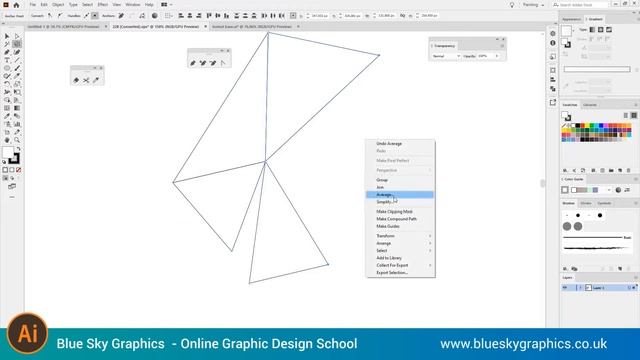Expand the Transform submenu
The image size is (640, 360).
400,236
